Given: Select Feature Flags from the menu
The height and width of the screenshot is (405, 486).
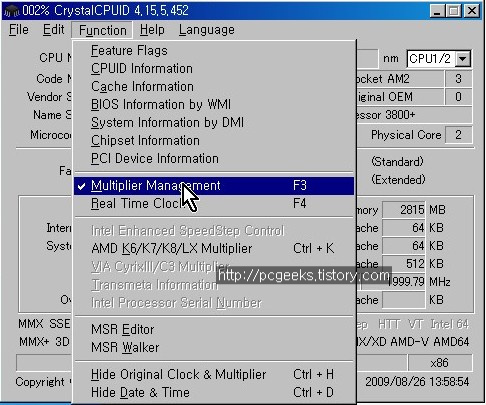Looking at the screenshot, I should click(214, 51).
